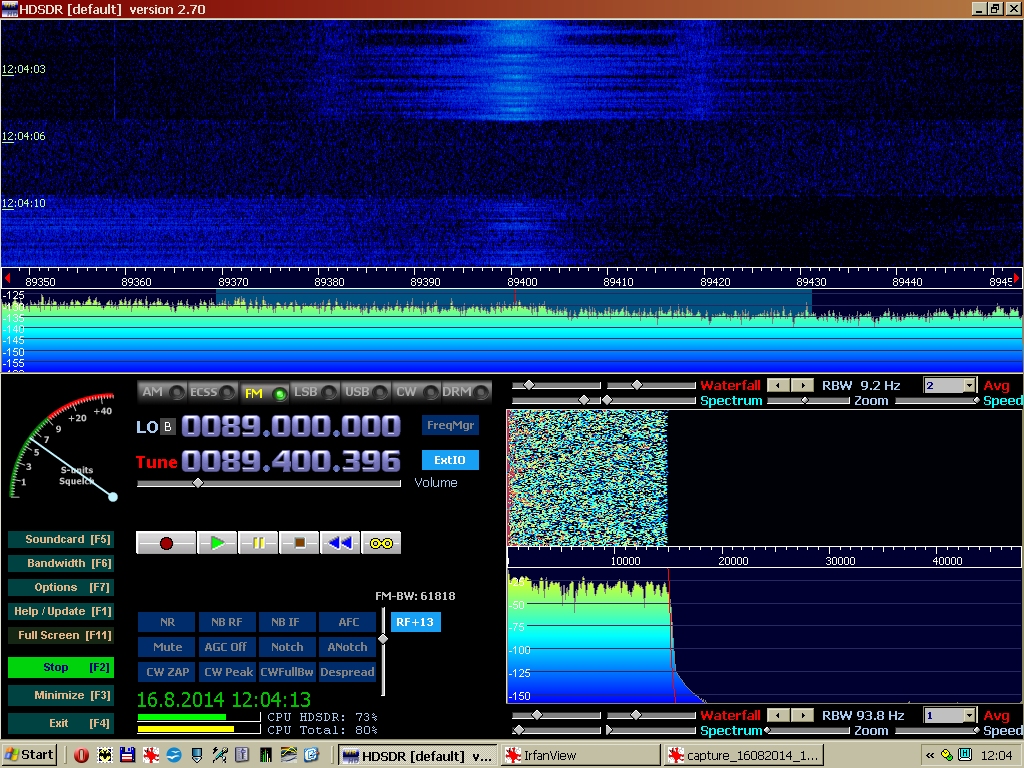Image resolution: width=1024 pixels, height=768 pixels.
Task: Enable the NB IF noise blanker
Action: 287,622
